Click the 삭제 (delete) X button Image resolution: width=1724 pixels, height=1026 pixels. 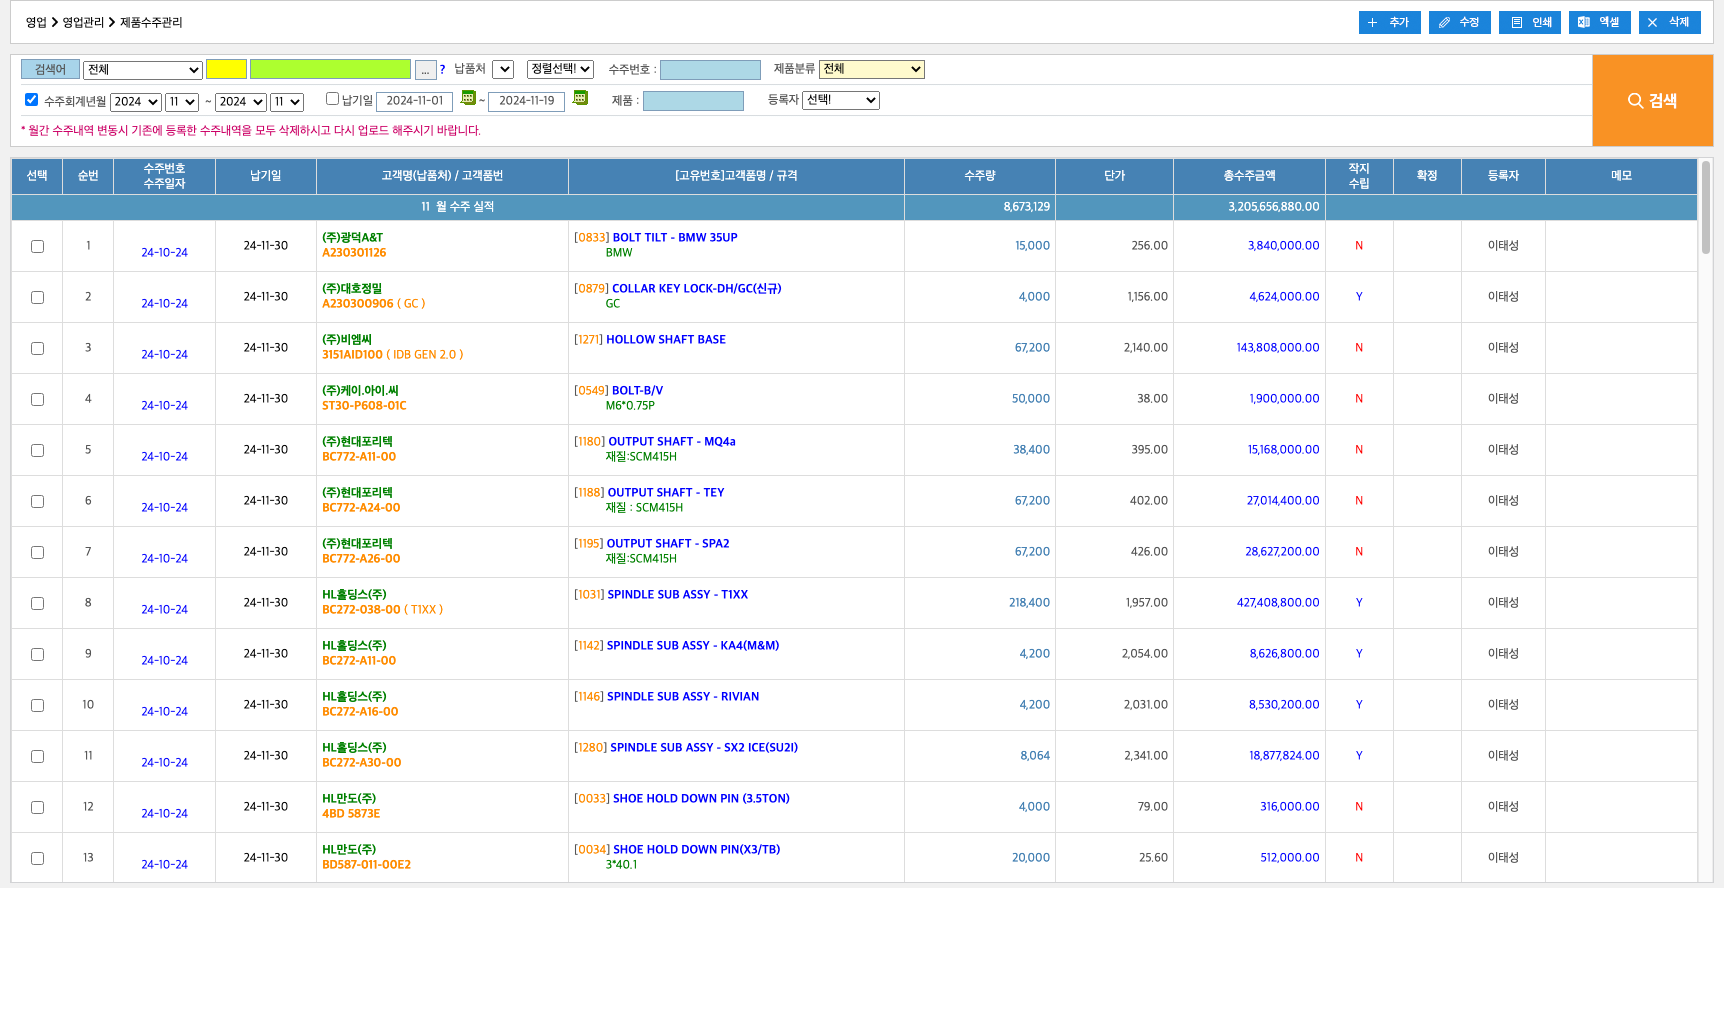click(x=1669, y=22)
